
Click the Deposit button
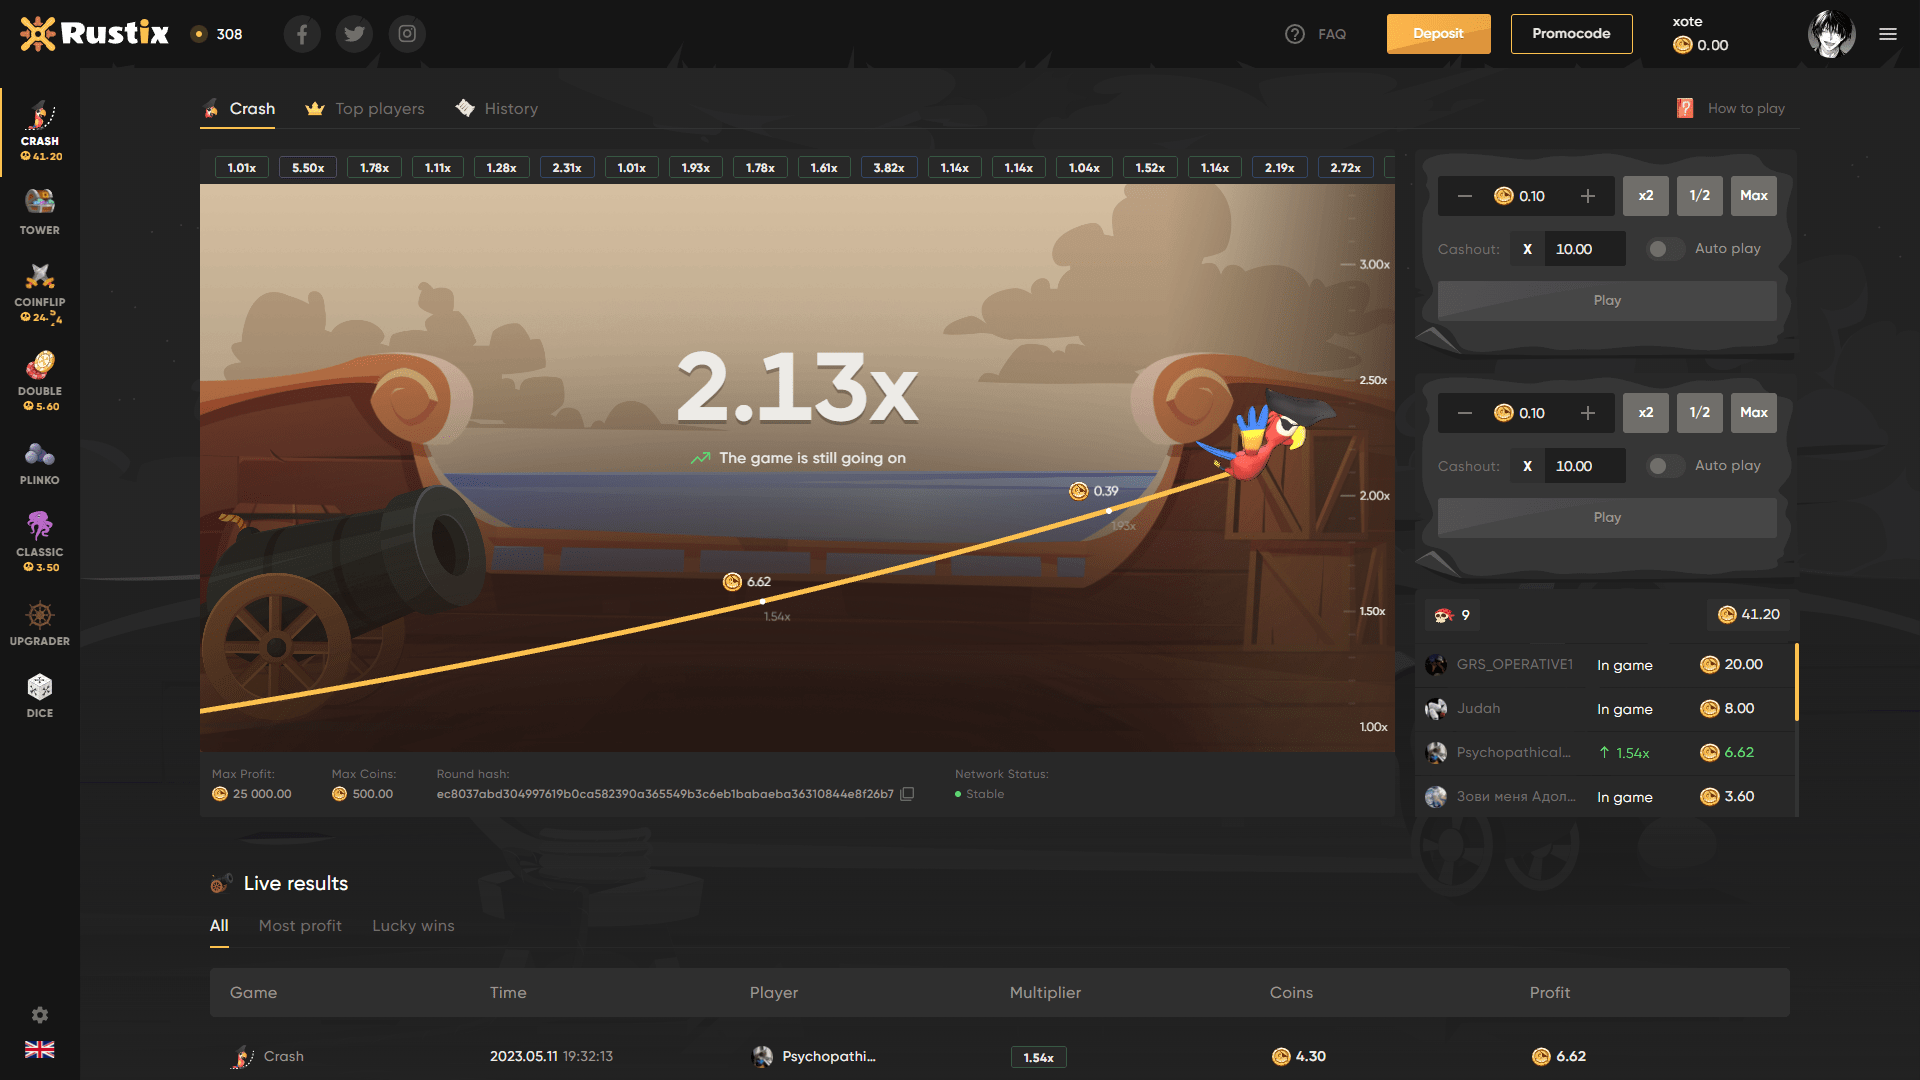[x=1439, y=33]
